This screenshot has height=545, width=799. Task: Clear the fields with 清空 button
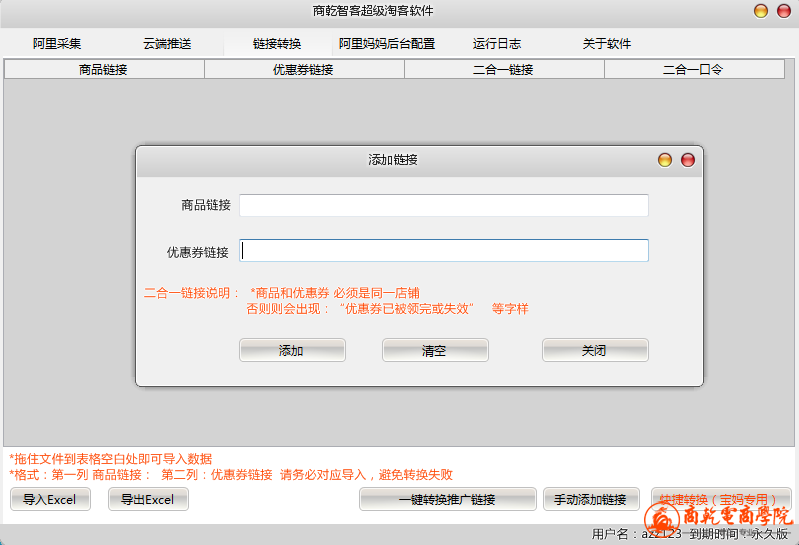(x=435, y=351)
